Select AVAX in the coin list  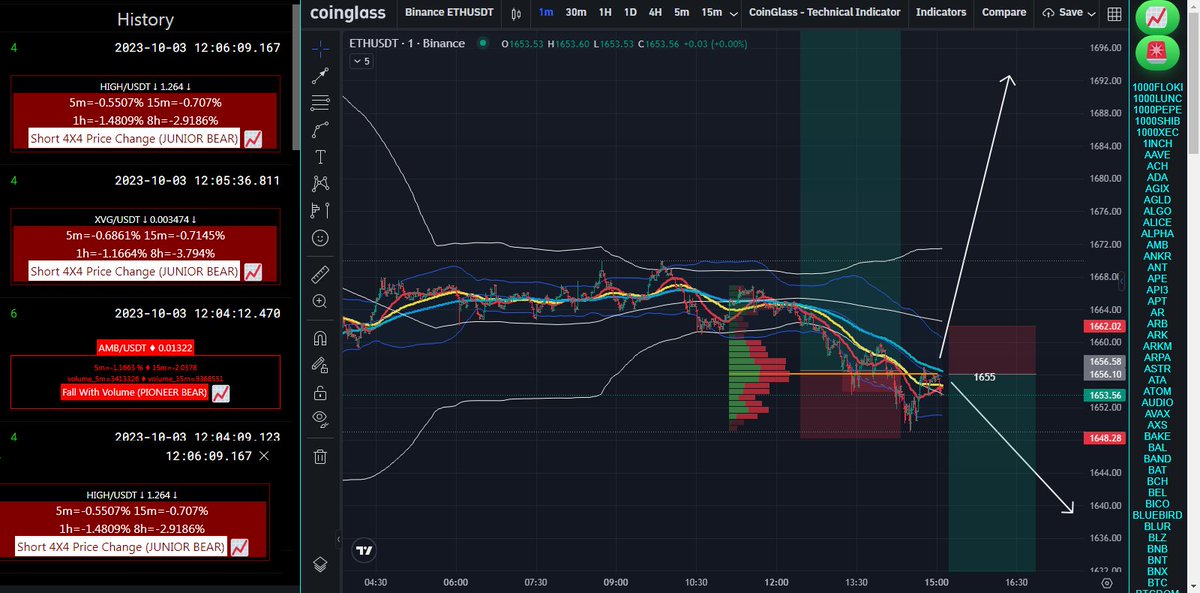coord(1158,414)
